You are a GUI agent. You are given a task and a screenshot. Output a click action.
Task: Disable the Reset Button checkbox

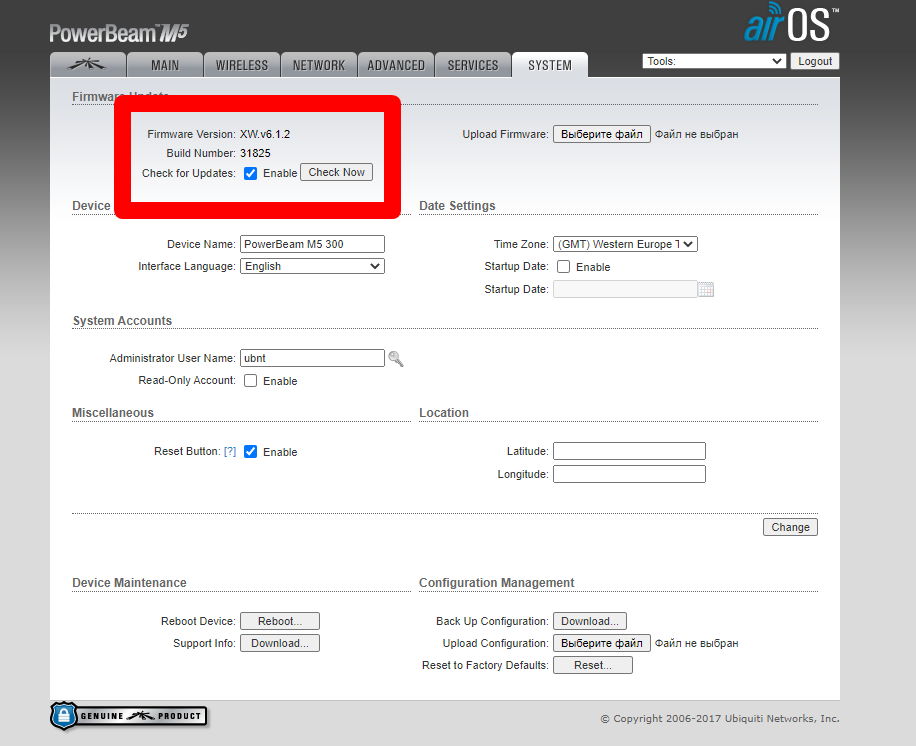point(251,452)
